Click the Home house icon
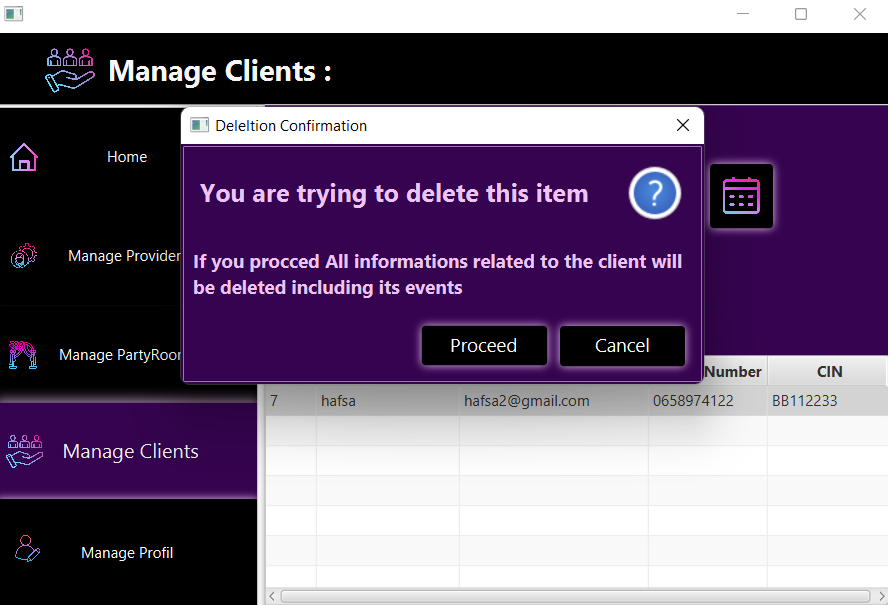The width and height of the screenshot is (888, 605). 23,157
